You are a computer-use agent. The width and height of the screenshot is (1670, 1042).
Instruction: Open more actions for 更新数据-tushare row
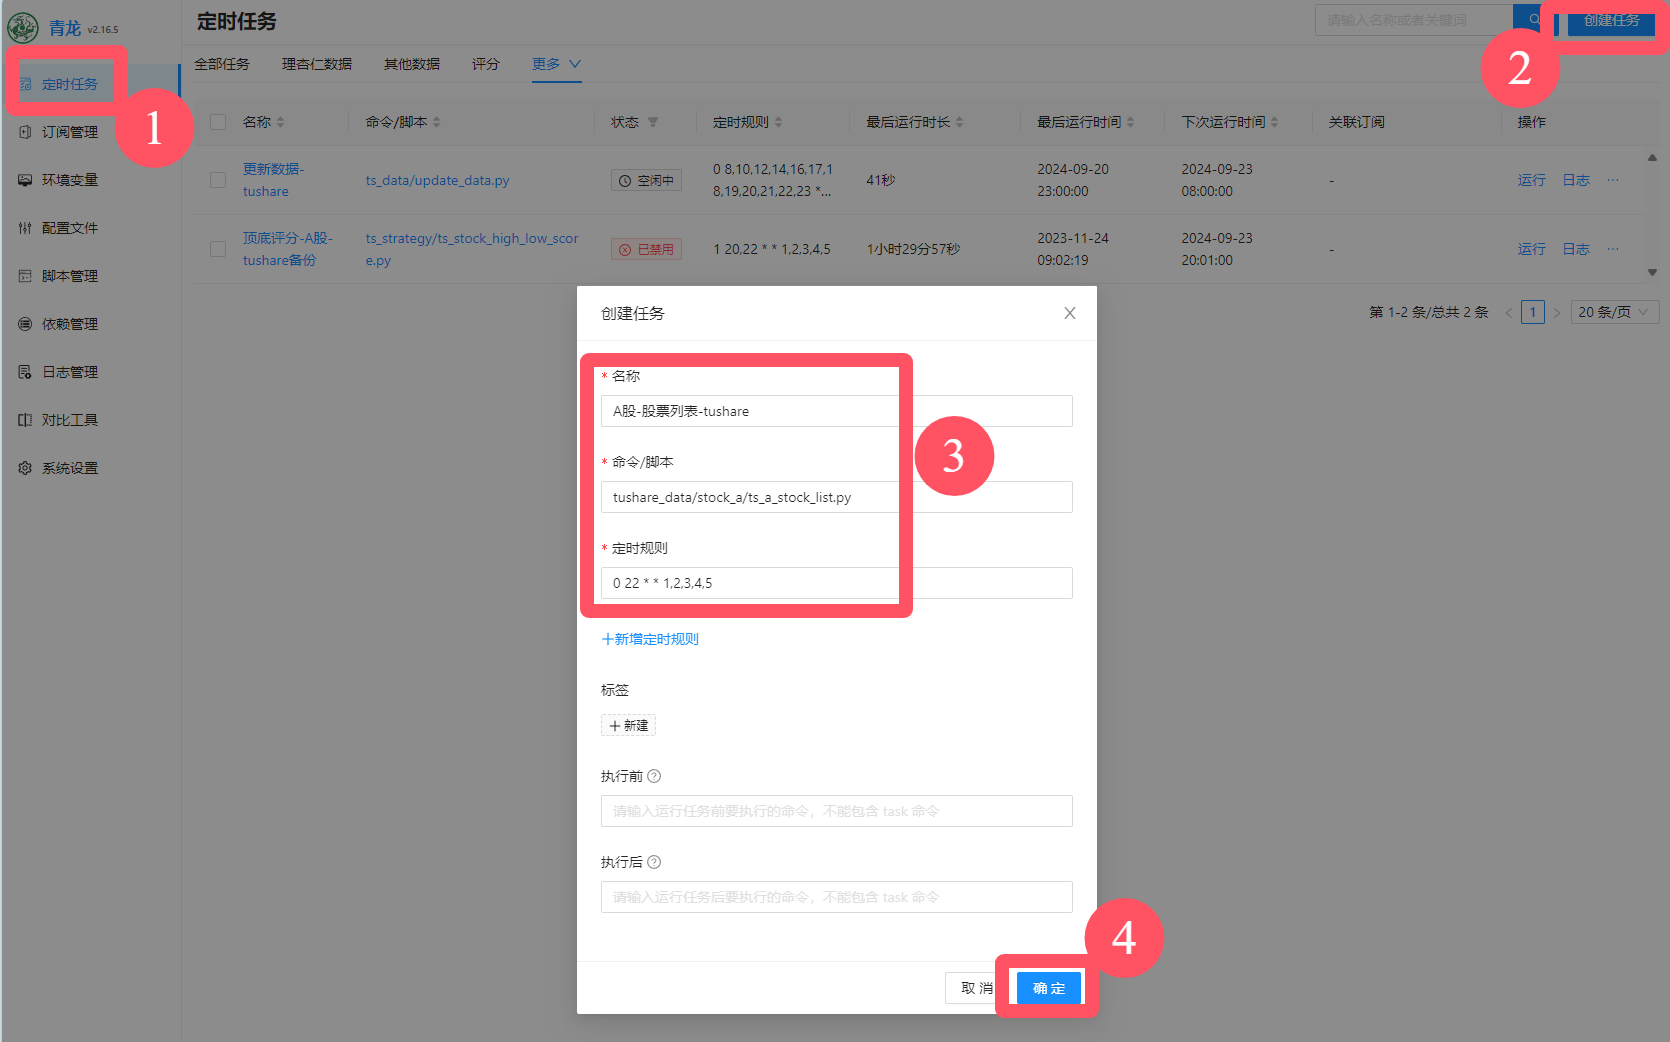click(x=1613, y=180)
